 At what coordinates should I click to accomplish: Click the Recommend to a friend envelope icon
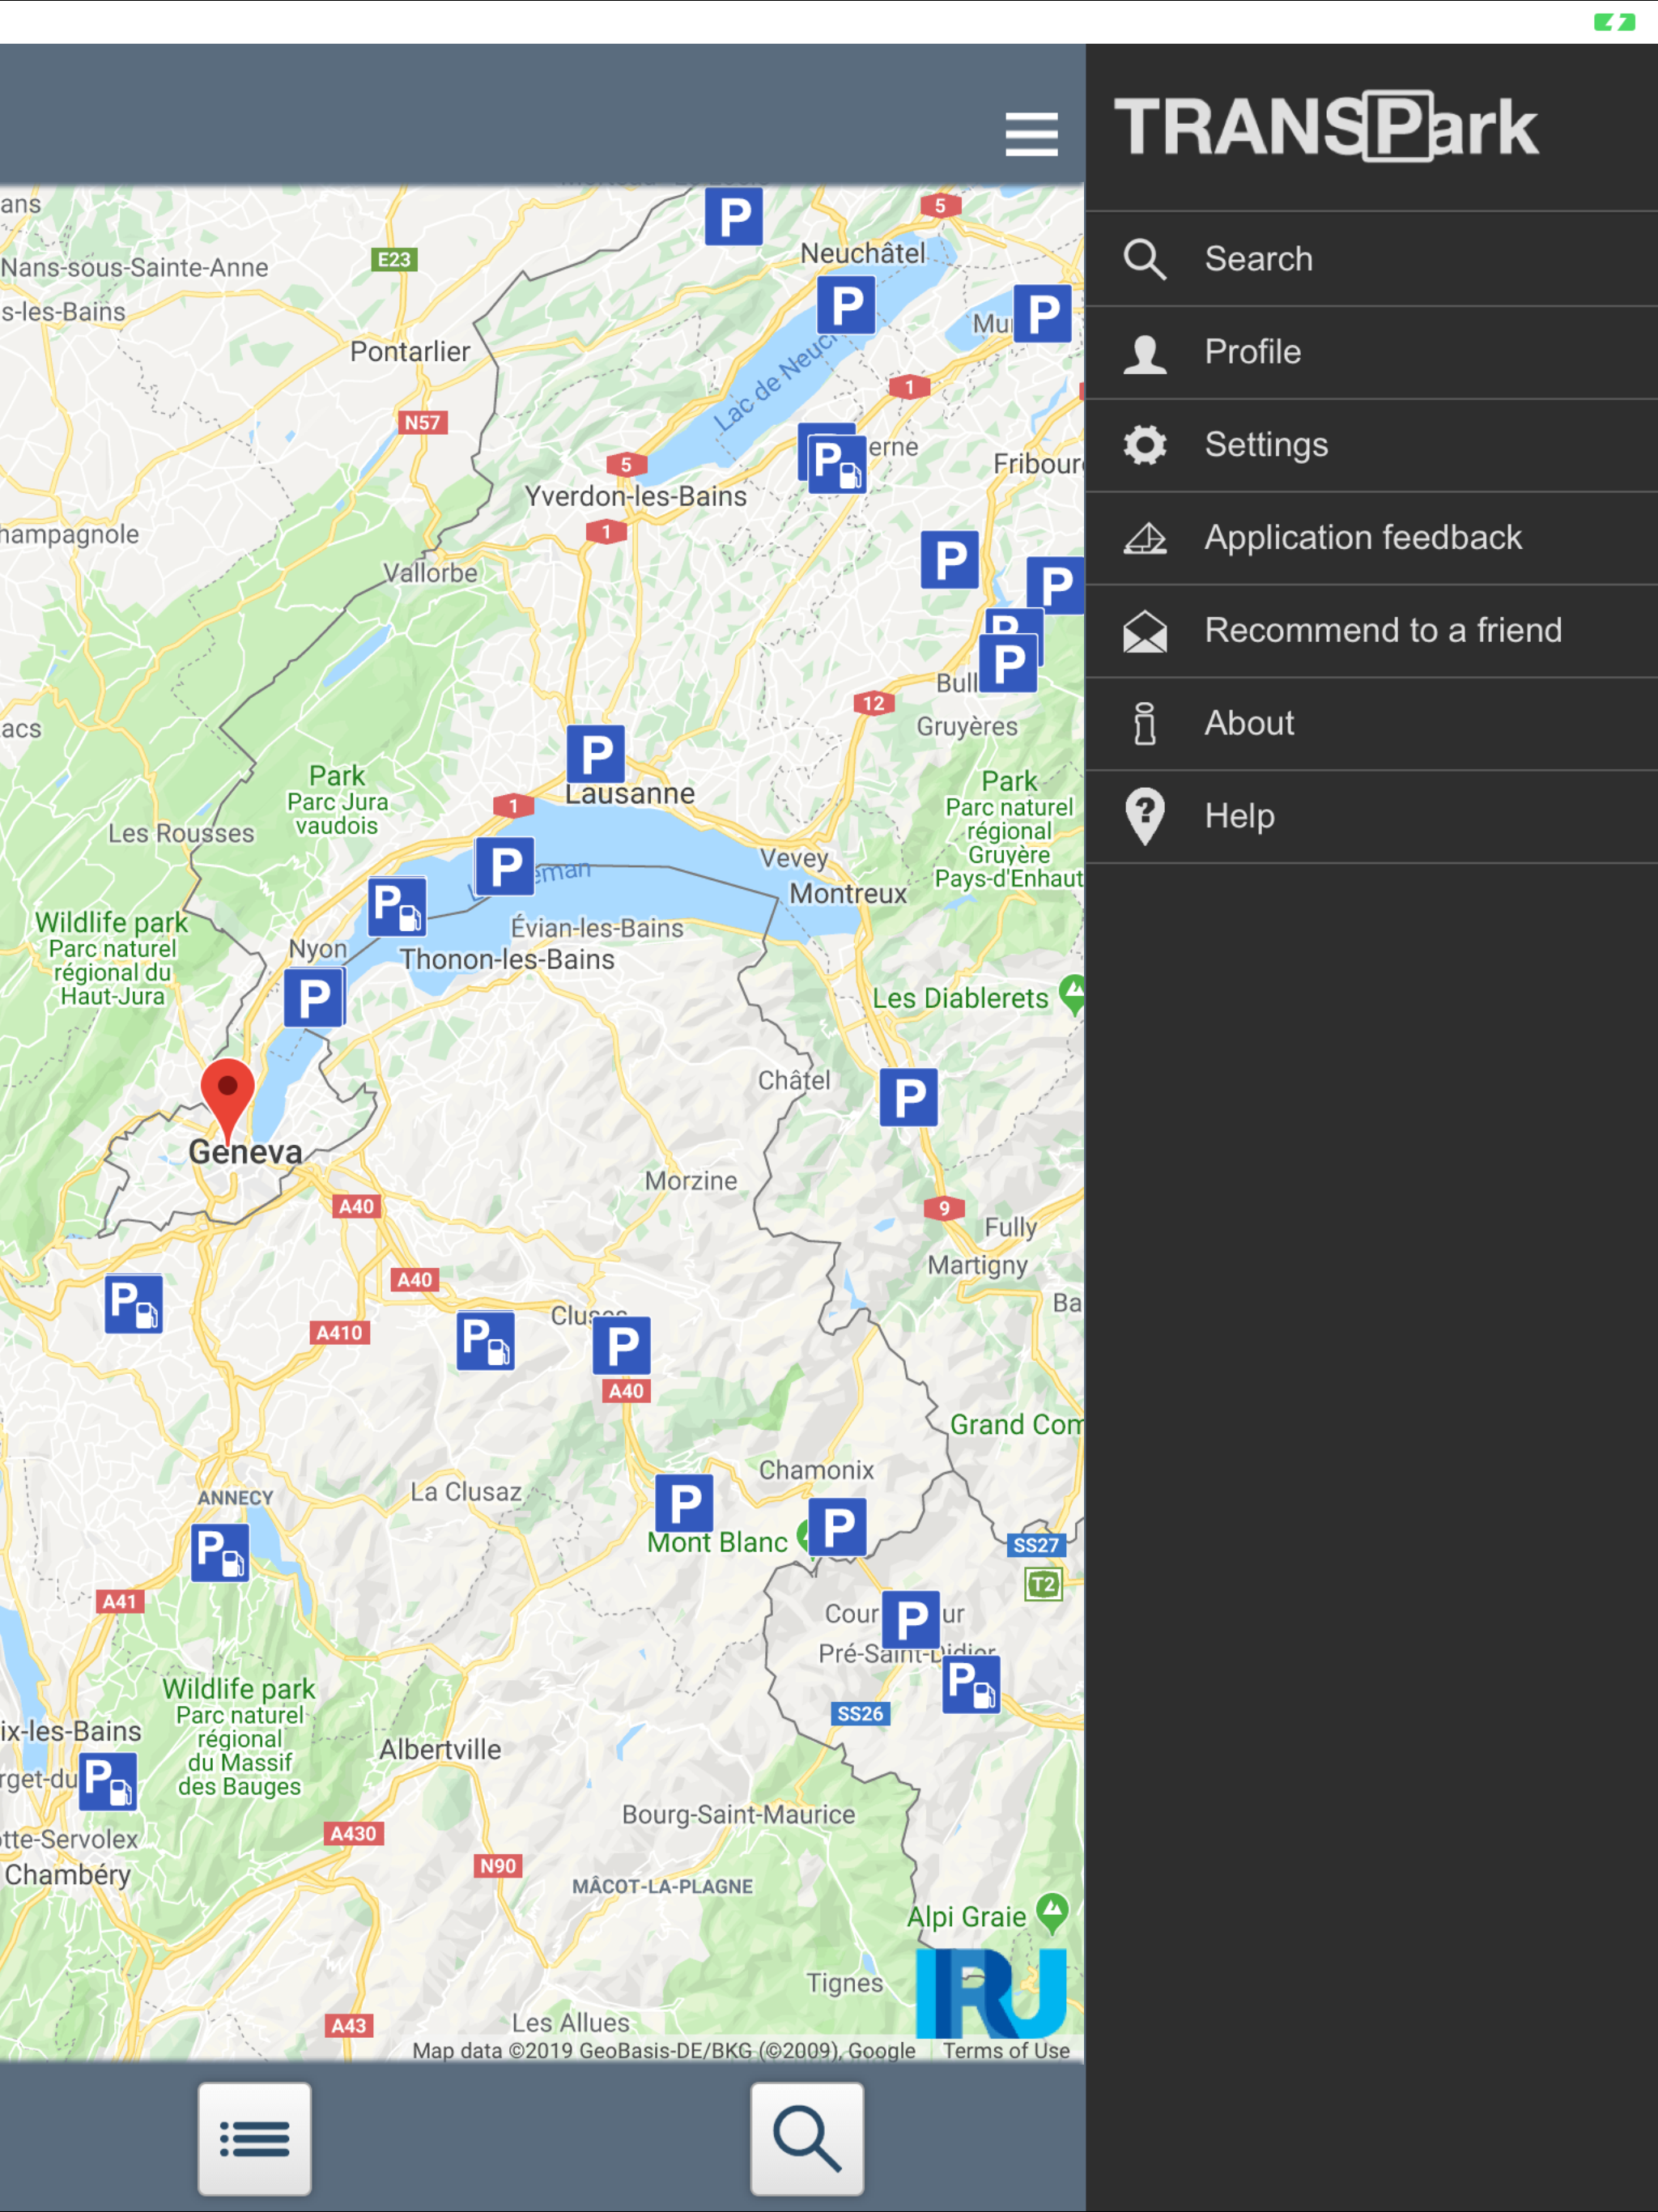click(1145, 631)
